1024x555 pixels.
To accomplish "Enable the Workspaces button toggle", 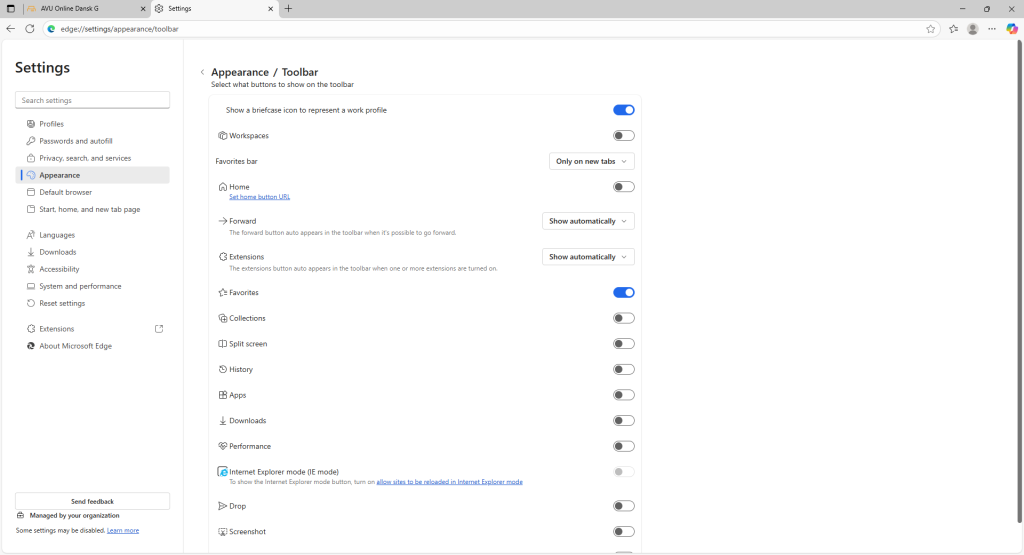I will tap(623, 136).
